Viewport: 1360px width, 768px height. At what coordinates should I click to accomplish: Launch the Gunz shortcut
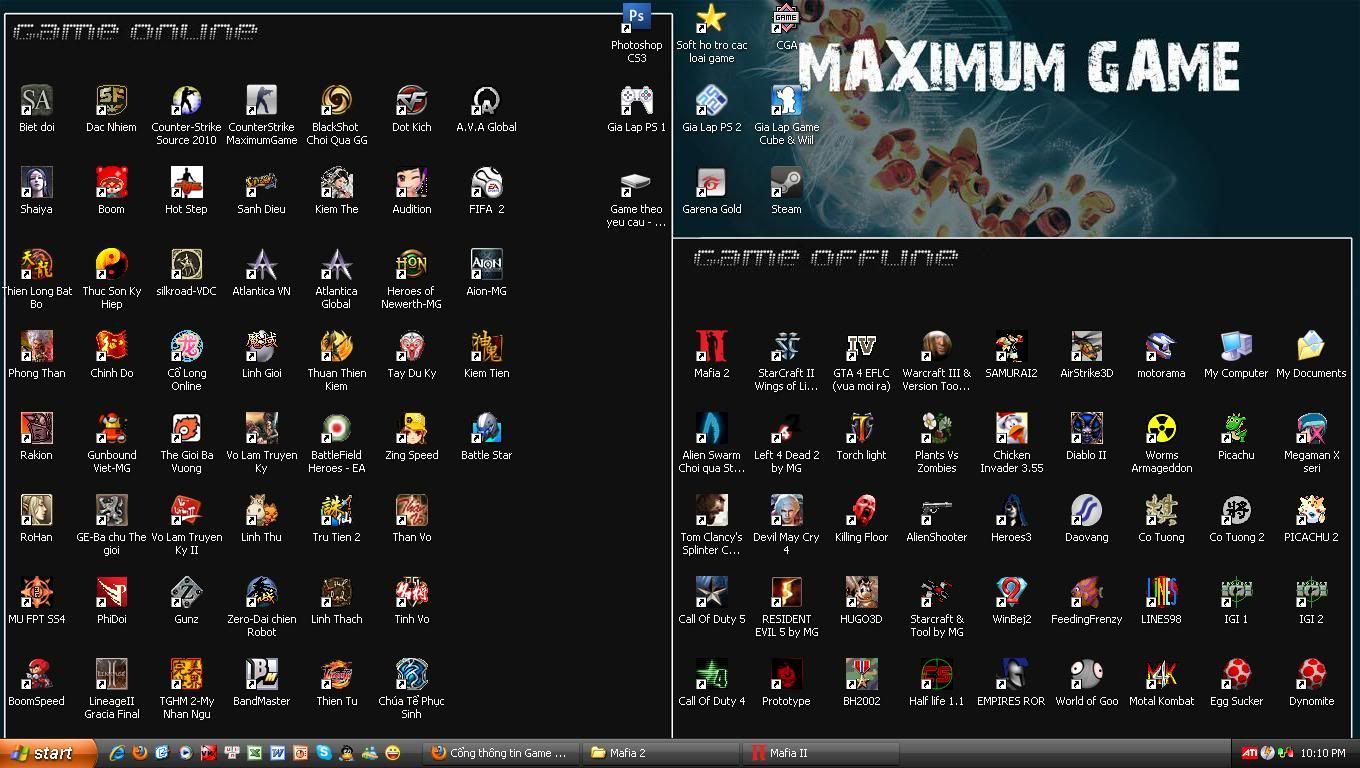[x=186, y=592]
